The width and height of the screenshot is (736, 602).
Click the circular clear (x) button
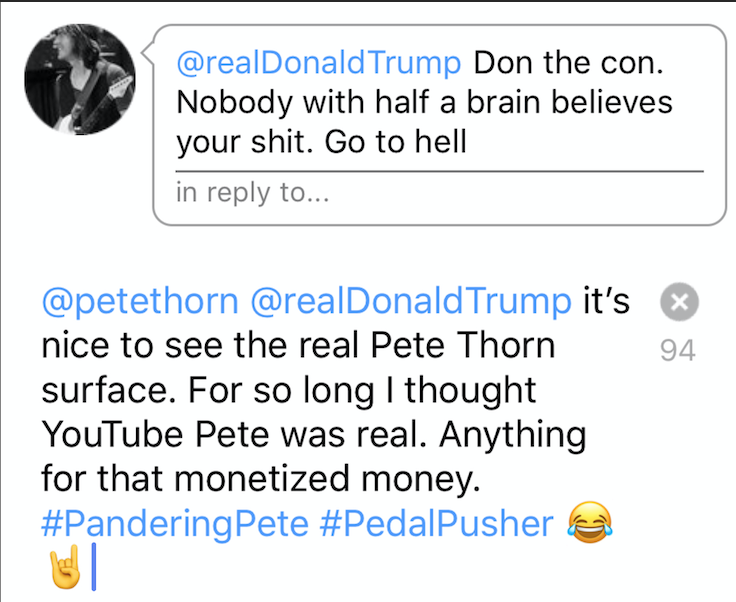pyautogui.click(x=679, y=303)
